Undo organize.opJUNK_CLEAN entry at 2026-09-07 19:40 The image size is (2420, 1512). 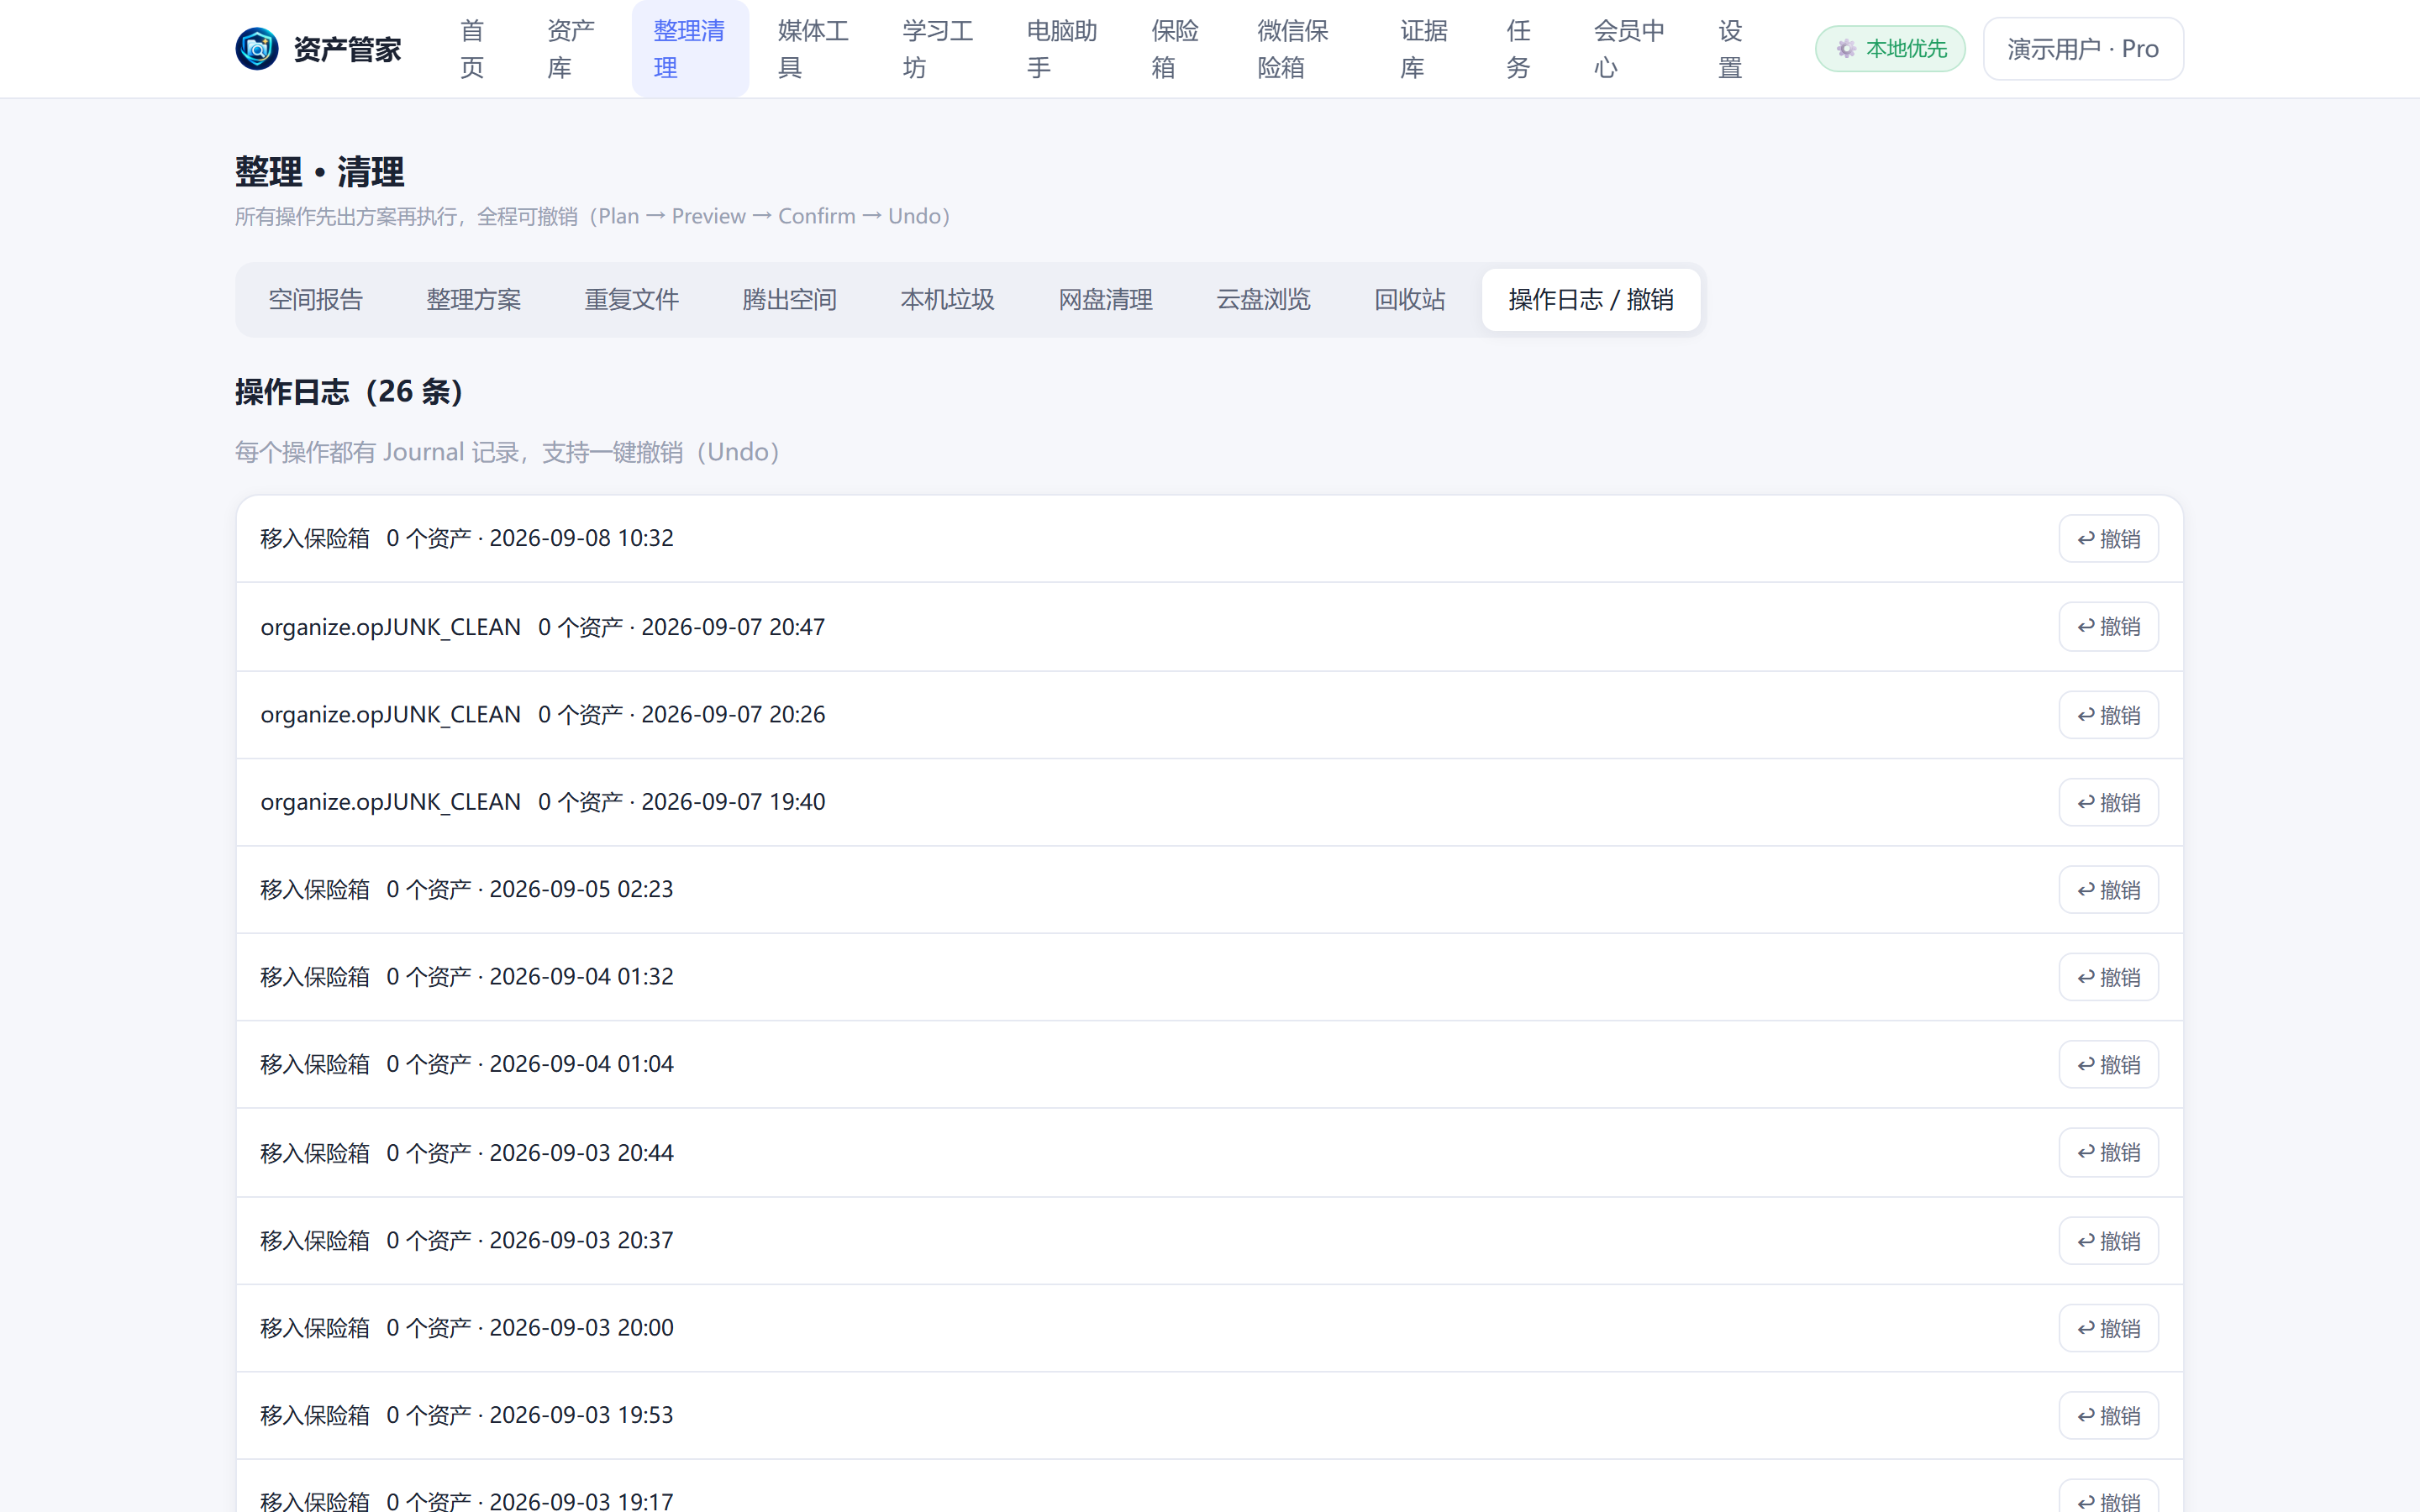(2108, 802)
